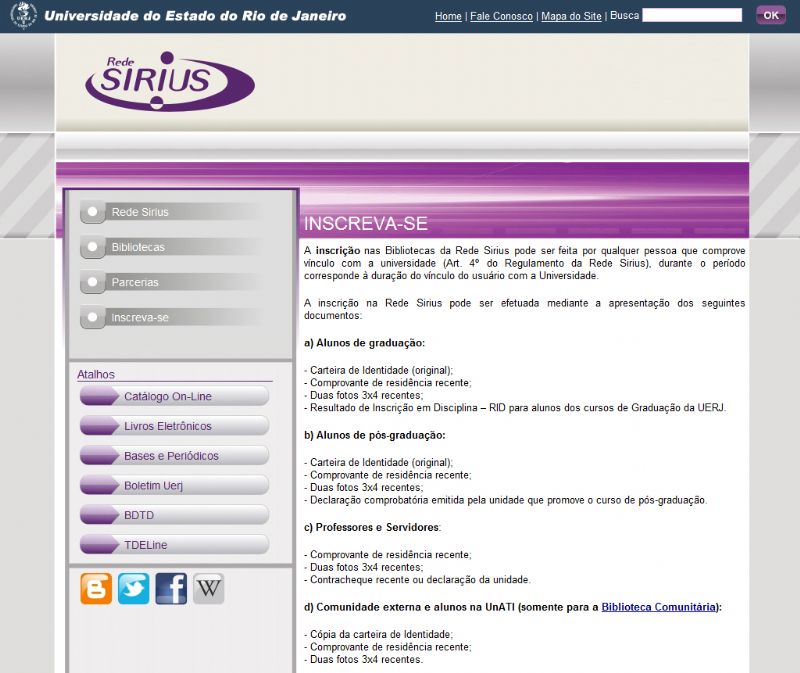Click 'Universidade do Estado do Rio de Janeiro' title

pos(195,16)
